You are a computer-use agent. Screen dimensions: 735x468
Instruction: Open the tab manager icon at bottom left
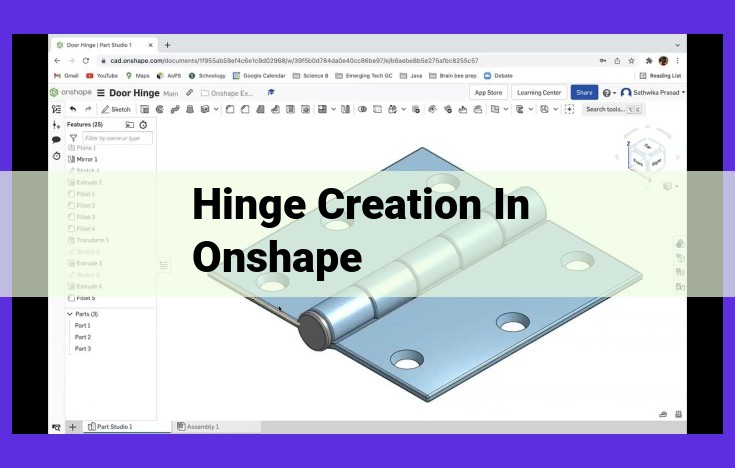pos(56,427)
